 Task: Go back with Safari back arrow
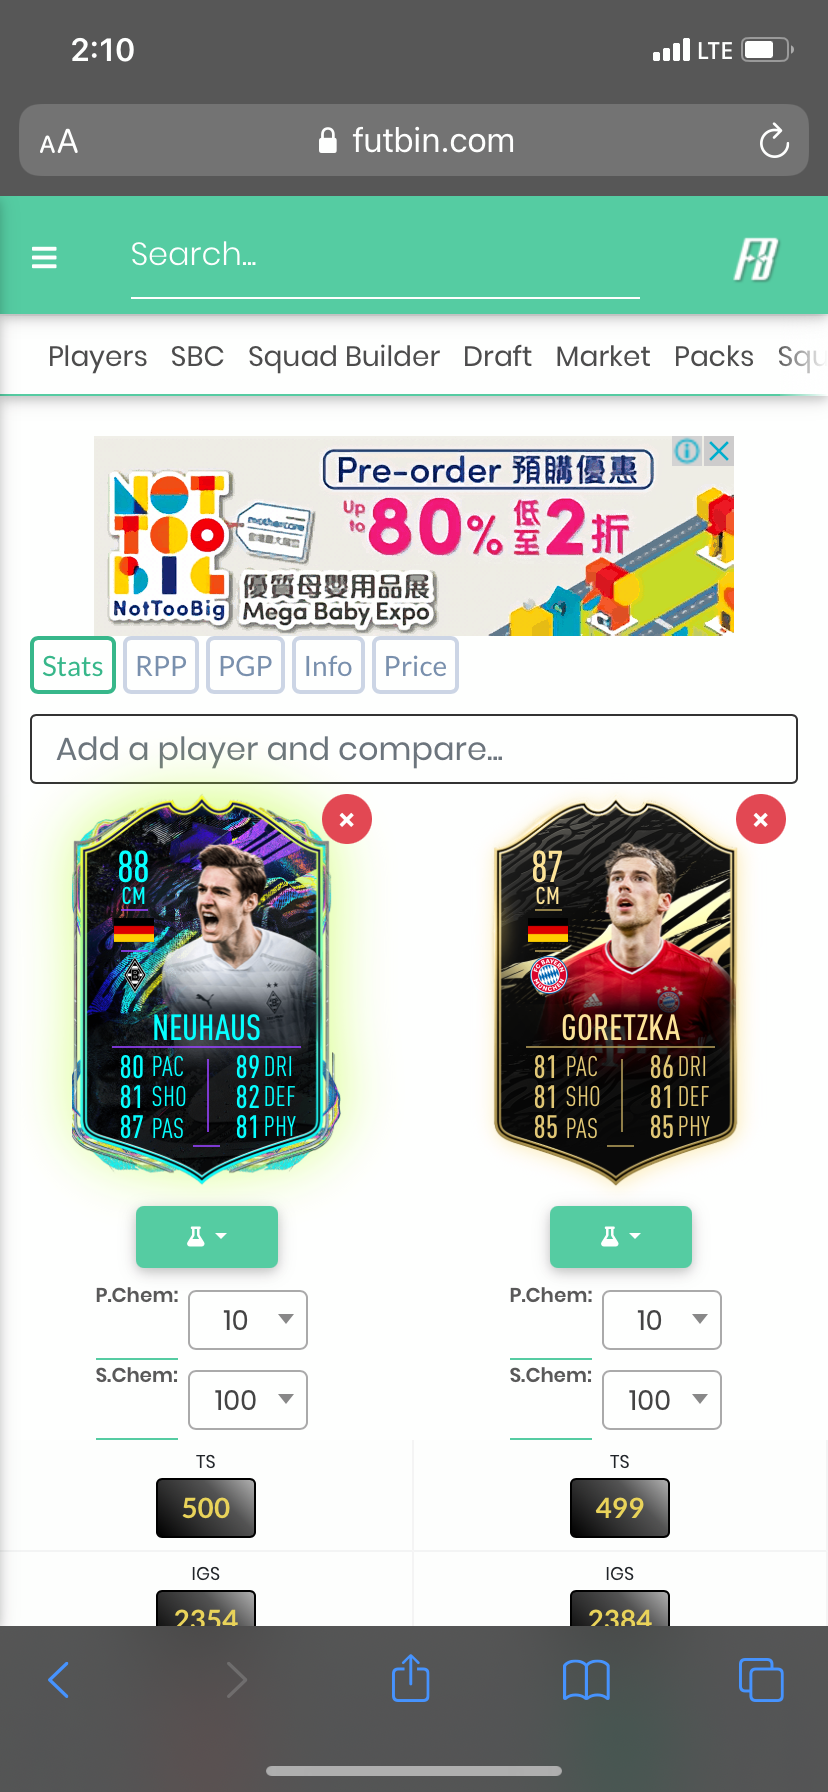click(59, 1680)
